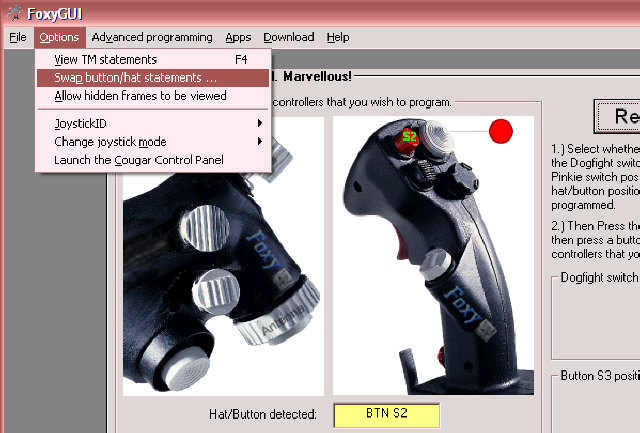This screenshot has height=433, width=640.
Task: Expand the JoystickID submenu
Action: pos(153,123)
